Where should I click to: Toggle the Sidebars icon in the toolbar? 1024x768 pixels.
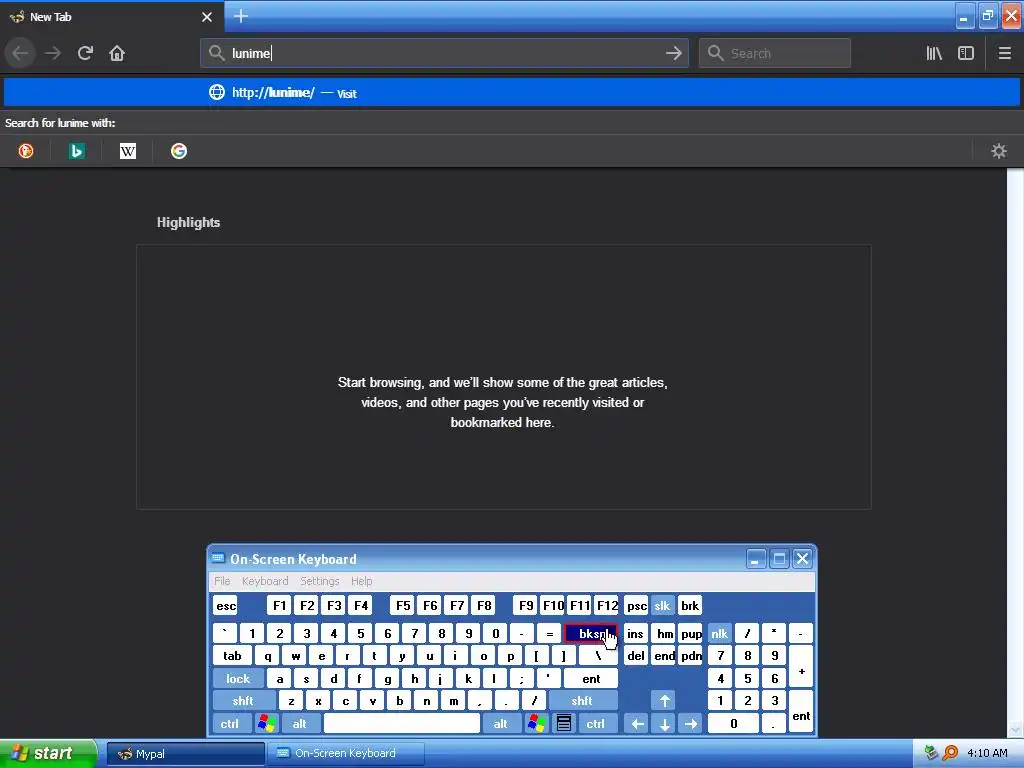(x=966, y=53)
